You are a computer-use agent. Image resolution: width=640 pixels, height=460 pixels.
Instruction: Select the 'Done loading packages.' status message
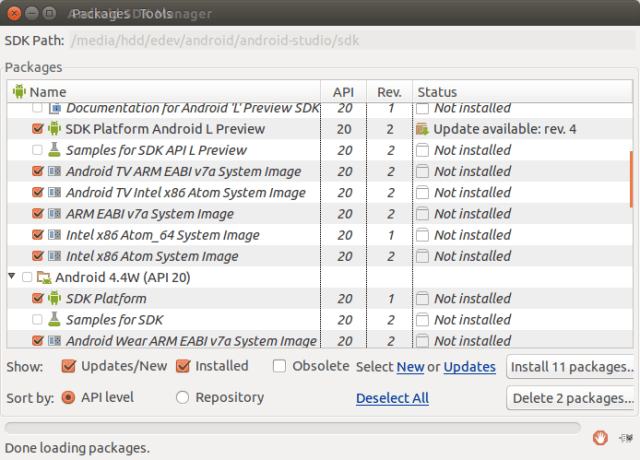[x=77, y=448]
